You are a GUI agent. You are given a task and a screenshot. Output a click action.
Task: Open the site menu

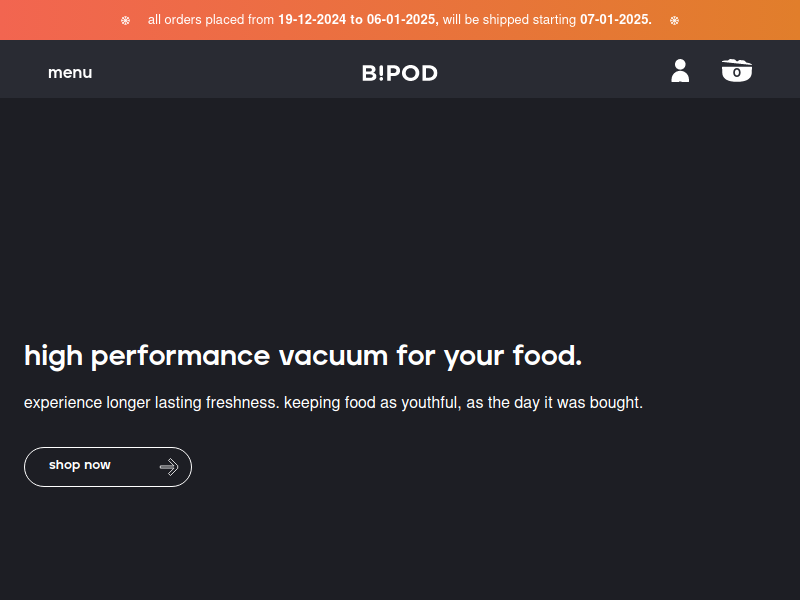(x=70, y=72)
